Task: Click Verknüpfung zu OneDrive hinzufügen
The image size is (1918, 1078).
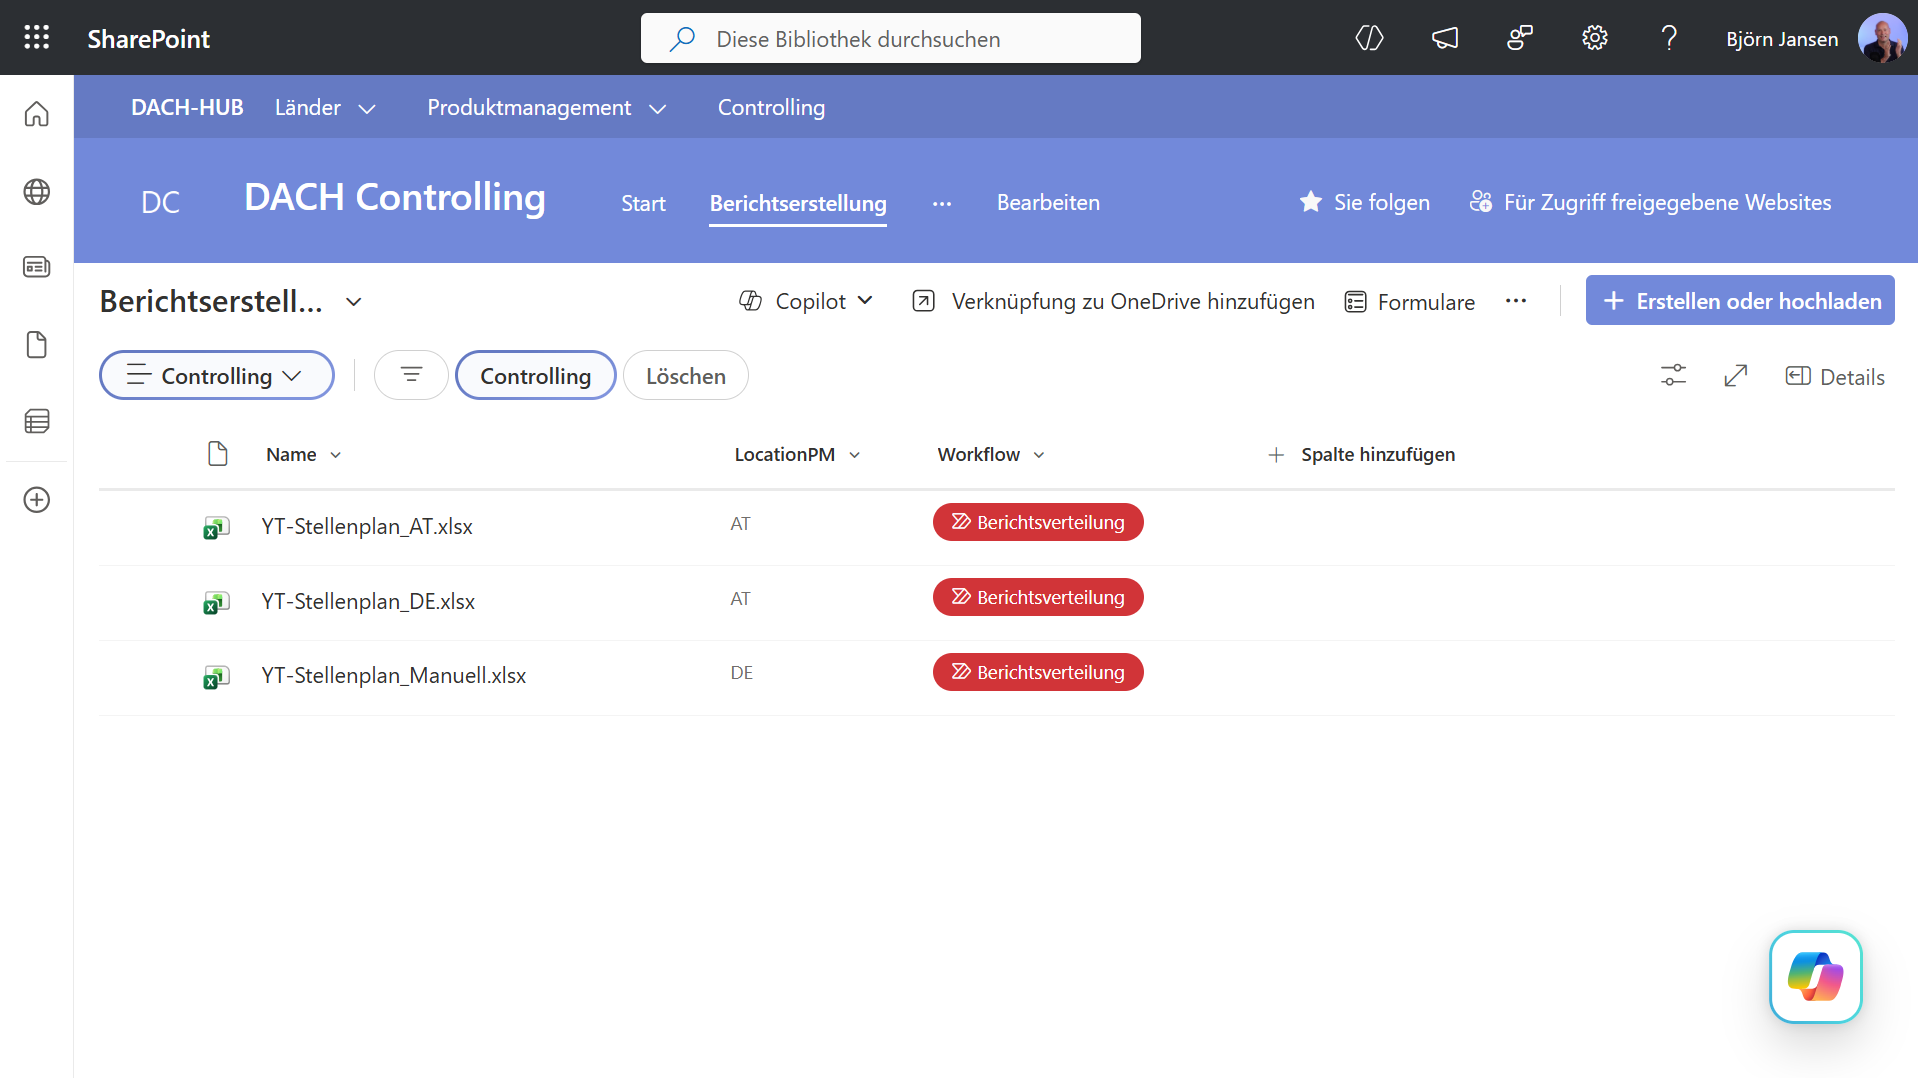Action: 1114,301
